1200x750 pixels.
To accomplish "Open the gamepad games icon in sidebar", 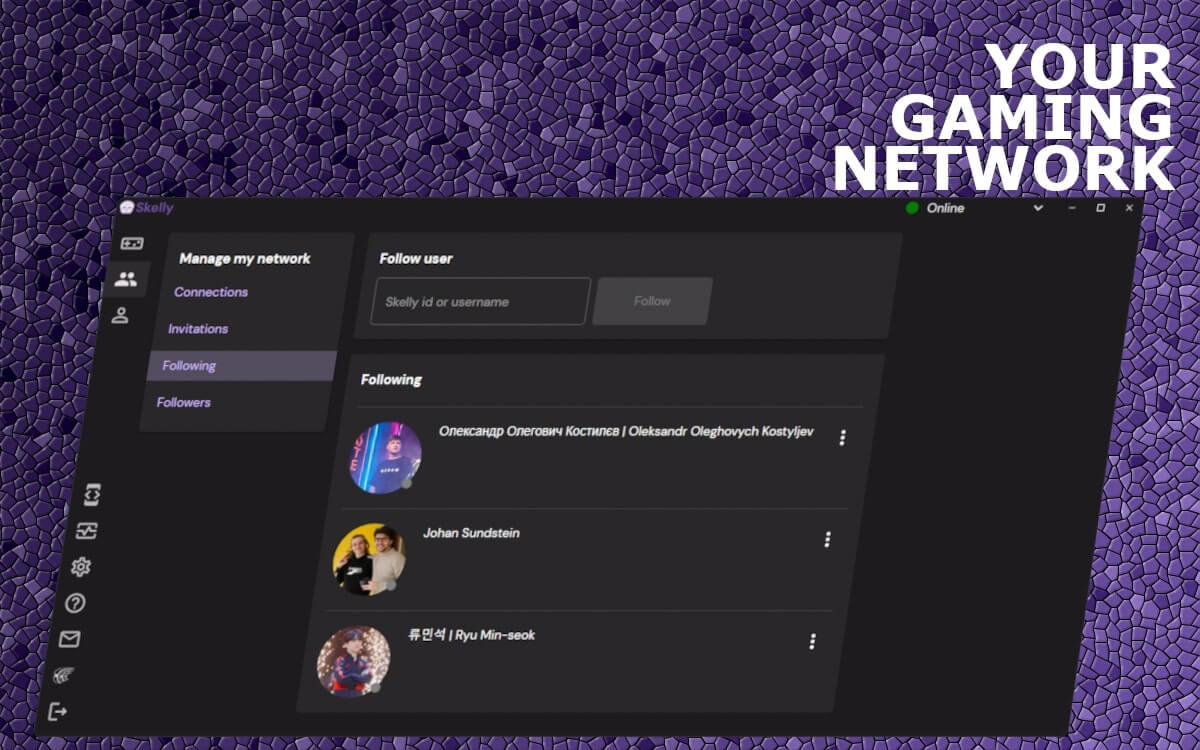I will pyautogui.click(x=132, y=243).
